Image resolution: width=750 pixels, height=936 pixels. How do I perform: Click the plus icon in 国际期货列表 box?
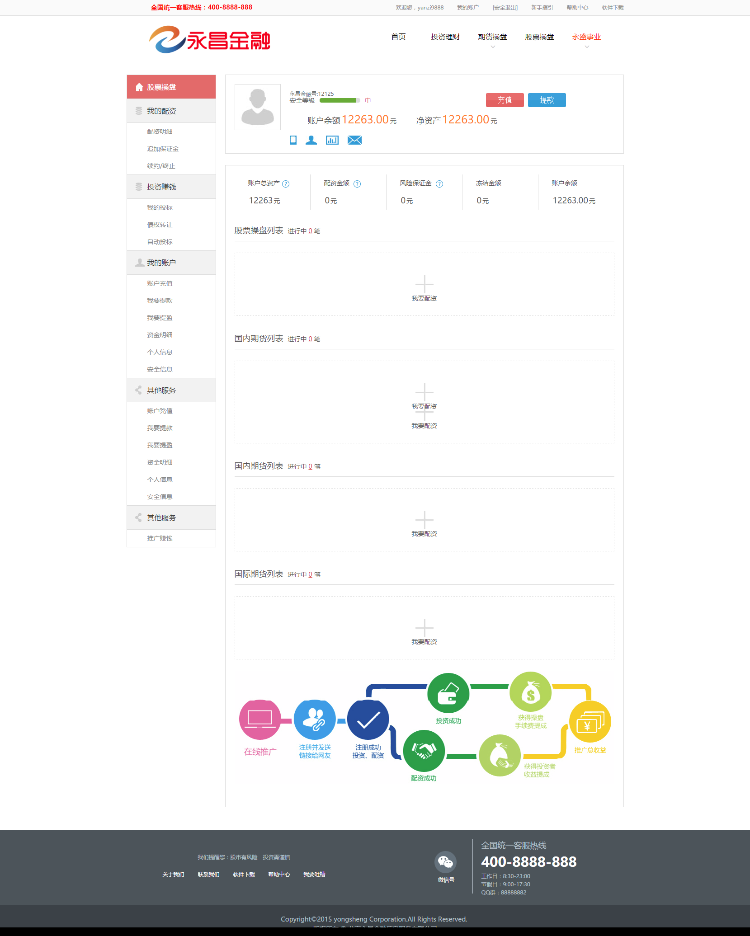click(424, 627)
